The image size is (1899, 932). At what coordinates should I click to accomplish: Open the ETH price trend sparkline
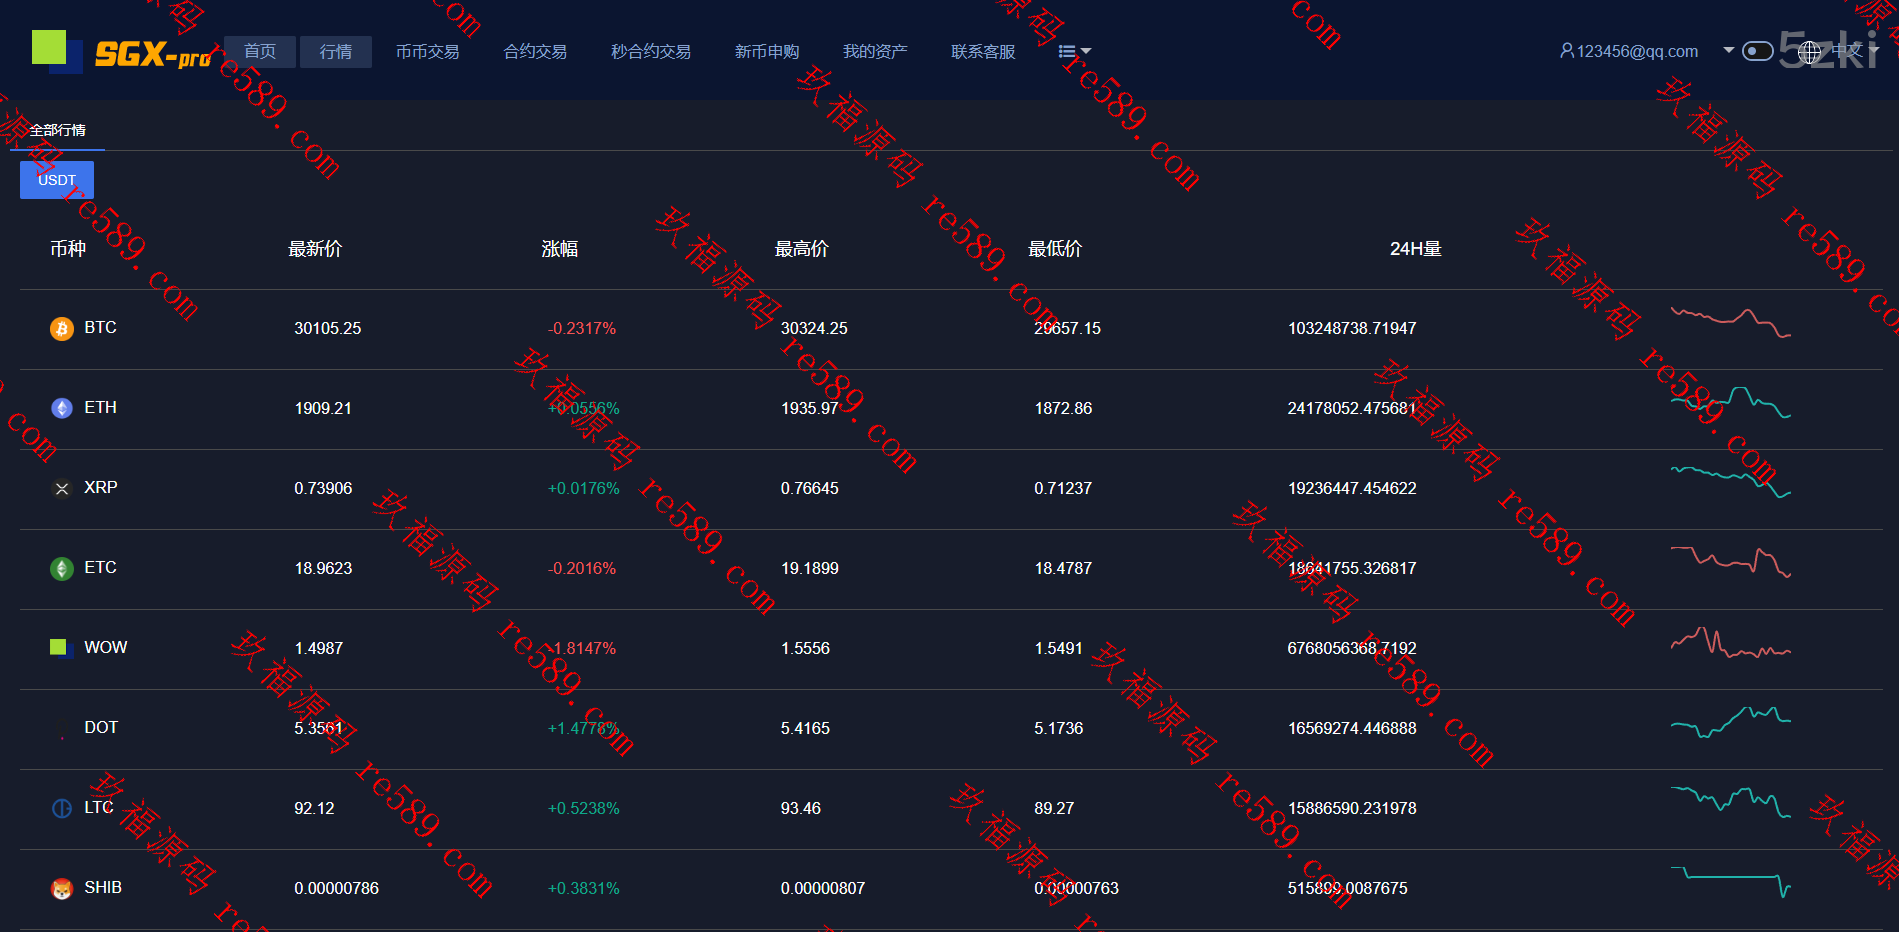(x=1731, y=402)
